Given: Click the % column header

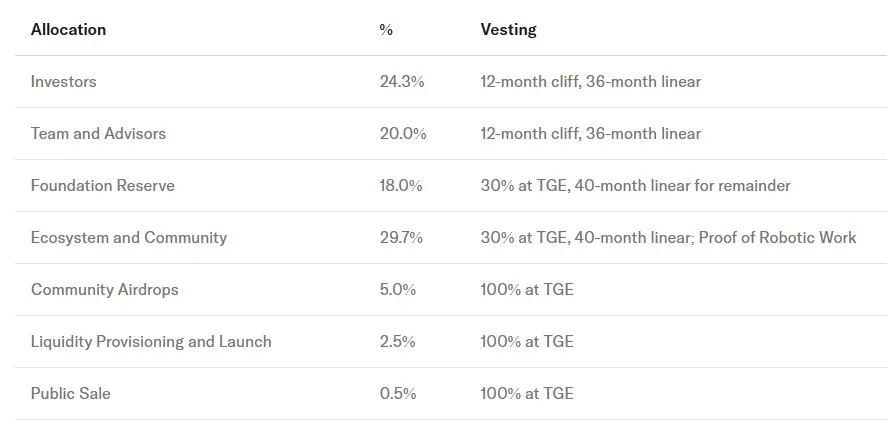Looking at the screenshot, I should 386,30.
